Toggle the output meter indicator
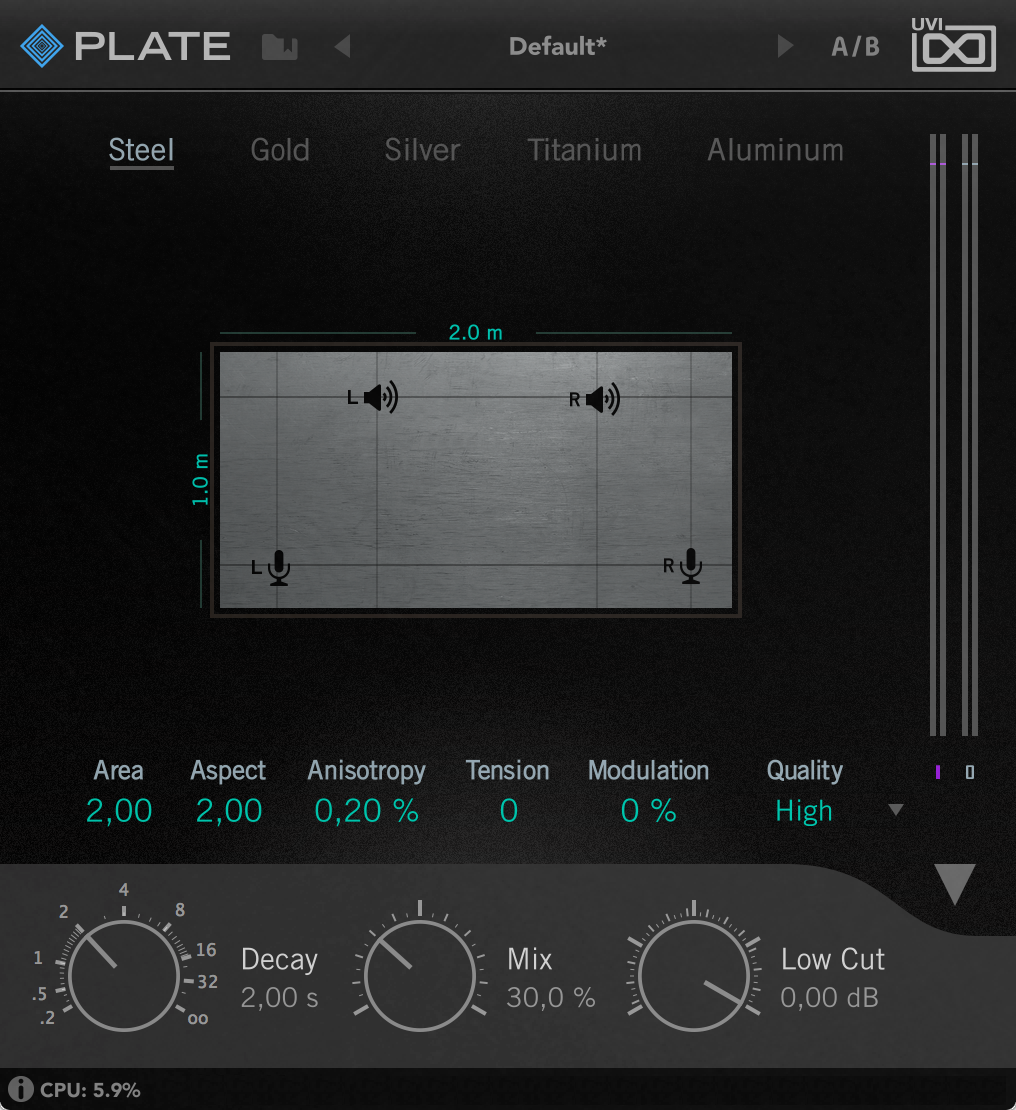Image resolution: width=1016 pixels, height=1110 pixels. coord(969,771)
